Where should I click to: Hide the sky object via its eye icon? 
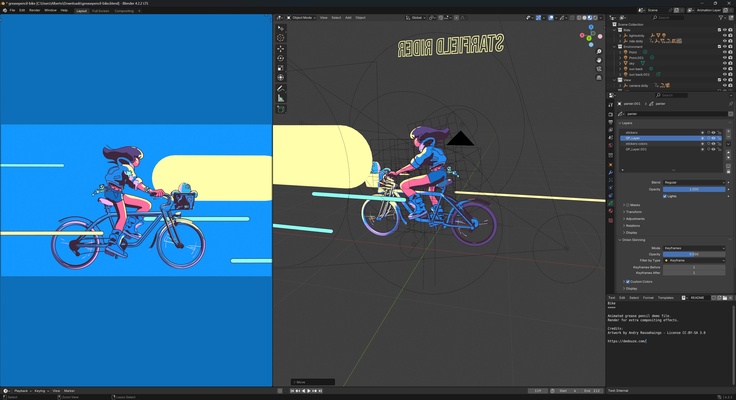pyautogui.click(x=725, y=63)
